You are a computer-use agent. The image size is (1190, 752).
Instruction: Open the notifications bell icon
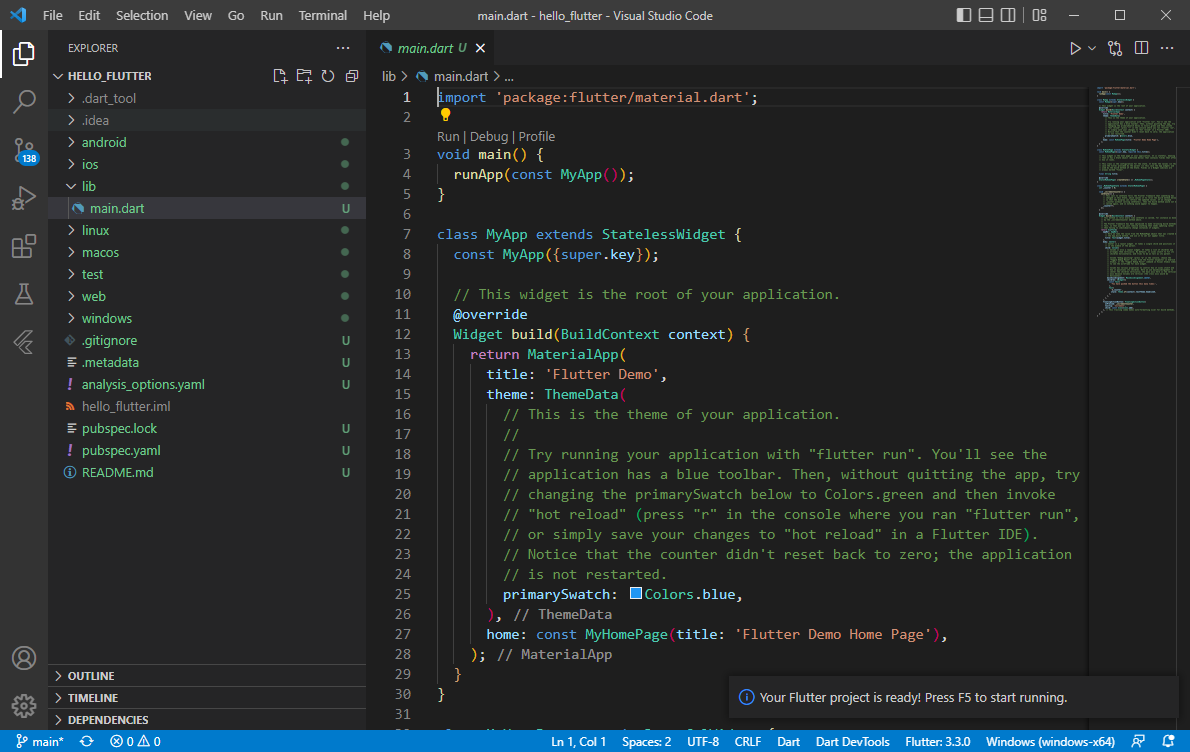1168,741
